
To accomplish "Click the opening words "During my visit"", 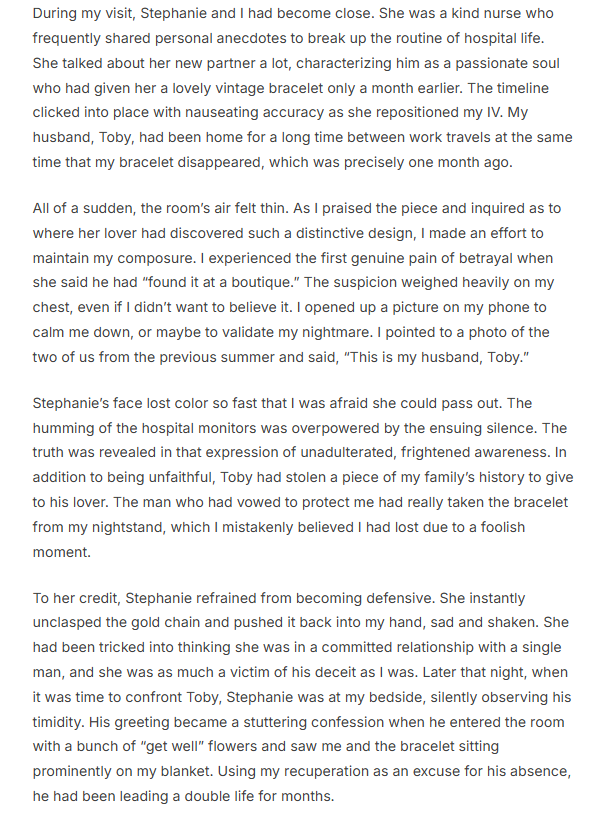I will pos(81,15).
